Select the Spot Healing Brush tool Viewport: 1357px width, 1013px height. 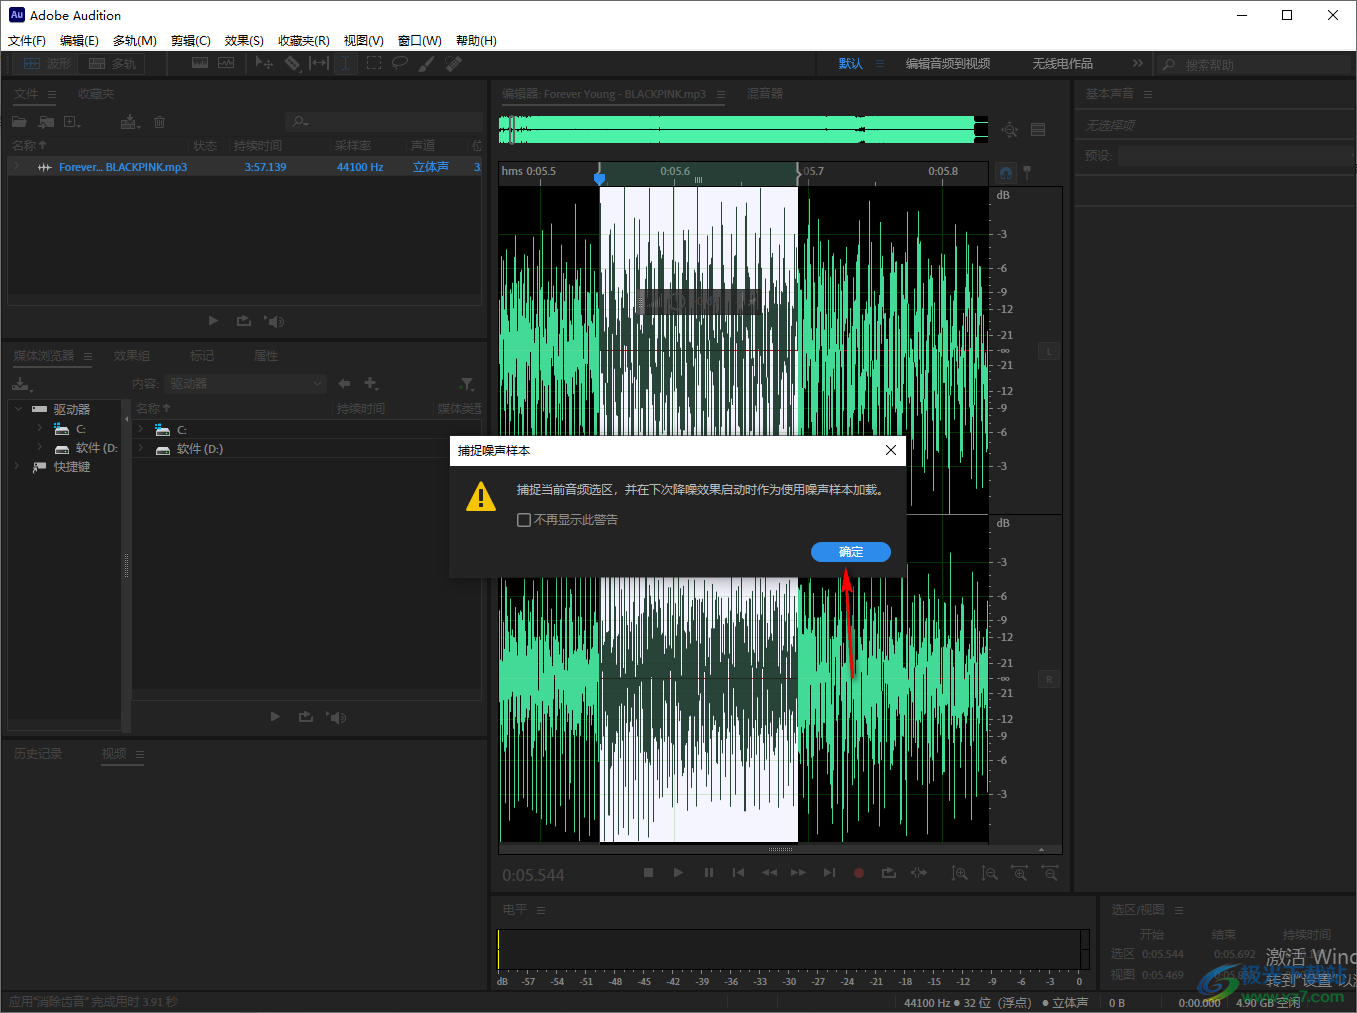click(454, 63)
